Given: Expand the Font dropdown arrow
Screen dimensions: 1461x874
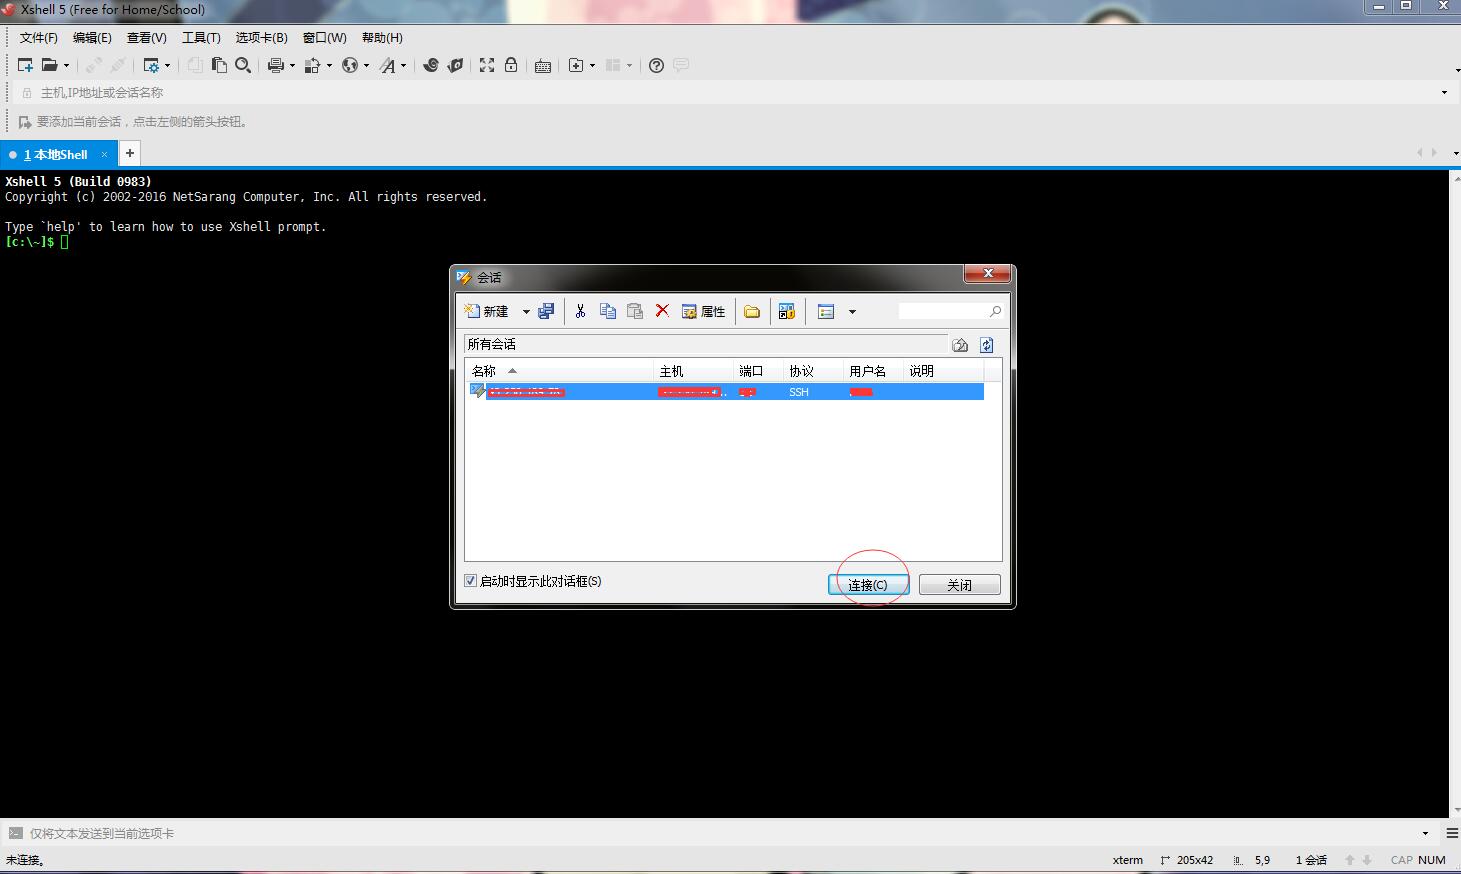Looking at the screenshot, I should click(x=404, y=65).
